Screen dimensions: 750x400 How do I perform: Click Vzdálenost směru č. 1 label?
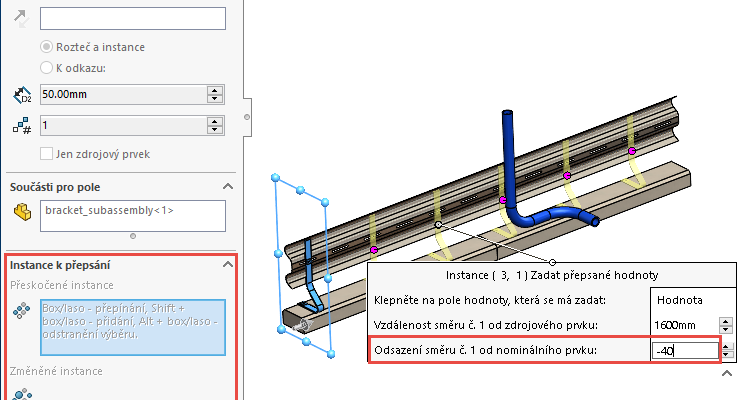(485, 325)
